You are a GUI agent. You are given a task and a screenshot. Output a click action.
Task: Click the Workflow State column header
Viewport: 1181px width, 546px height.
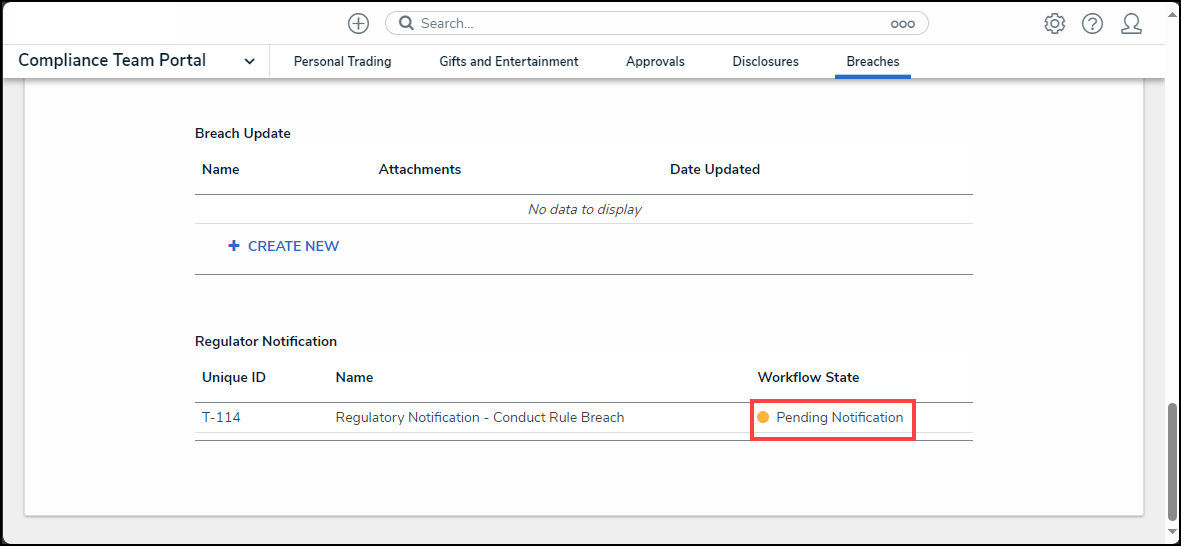[808, 377]
